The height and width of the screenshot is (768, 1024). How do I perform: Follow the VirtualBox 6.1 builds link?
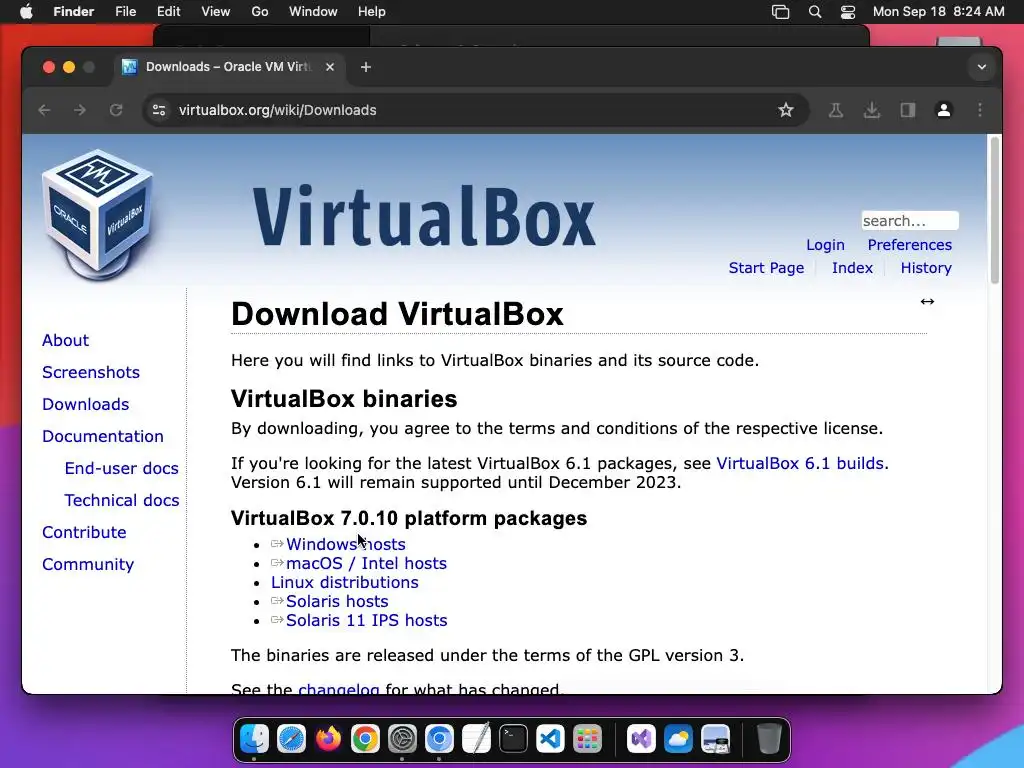tap(800, 463)
